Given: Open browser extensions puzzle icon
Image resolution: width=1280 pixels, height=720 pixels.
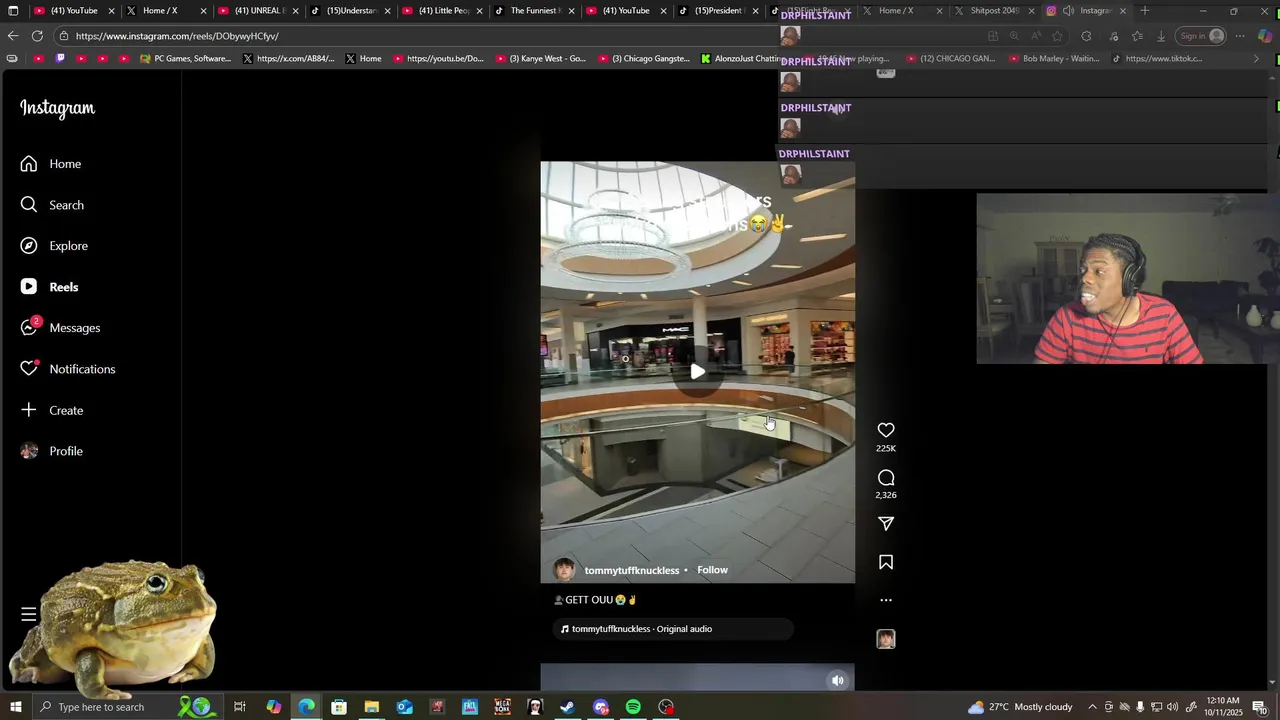Looking at the screenshot, I should [1087, 36].
